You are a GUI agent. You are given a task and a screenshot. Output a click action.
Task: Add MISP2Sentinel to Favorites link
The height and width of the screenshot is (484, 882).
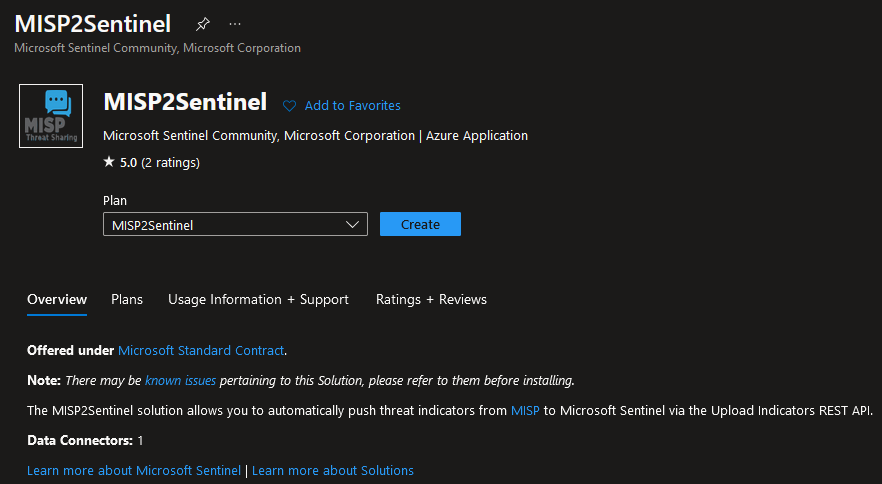pos(353,105)
